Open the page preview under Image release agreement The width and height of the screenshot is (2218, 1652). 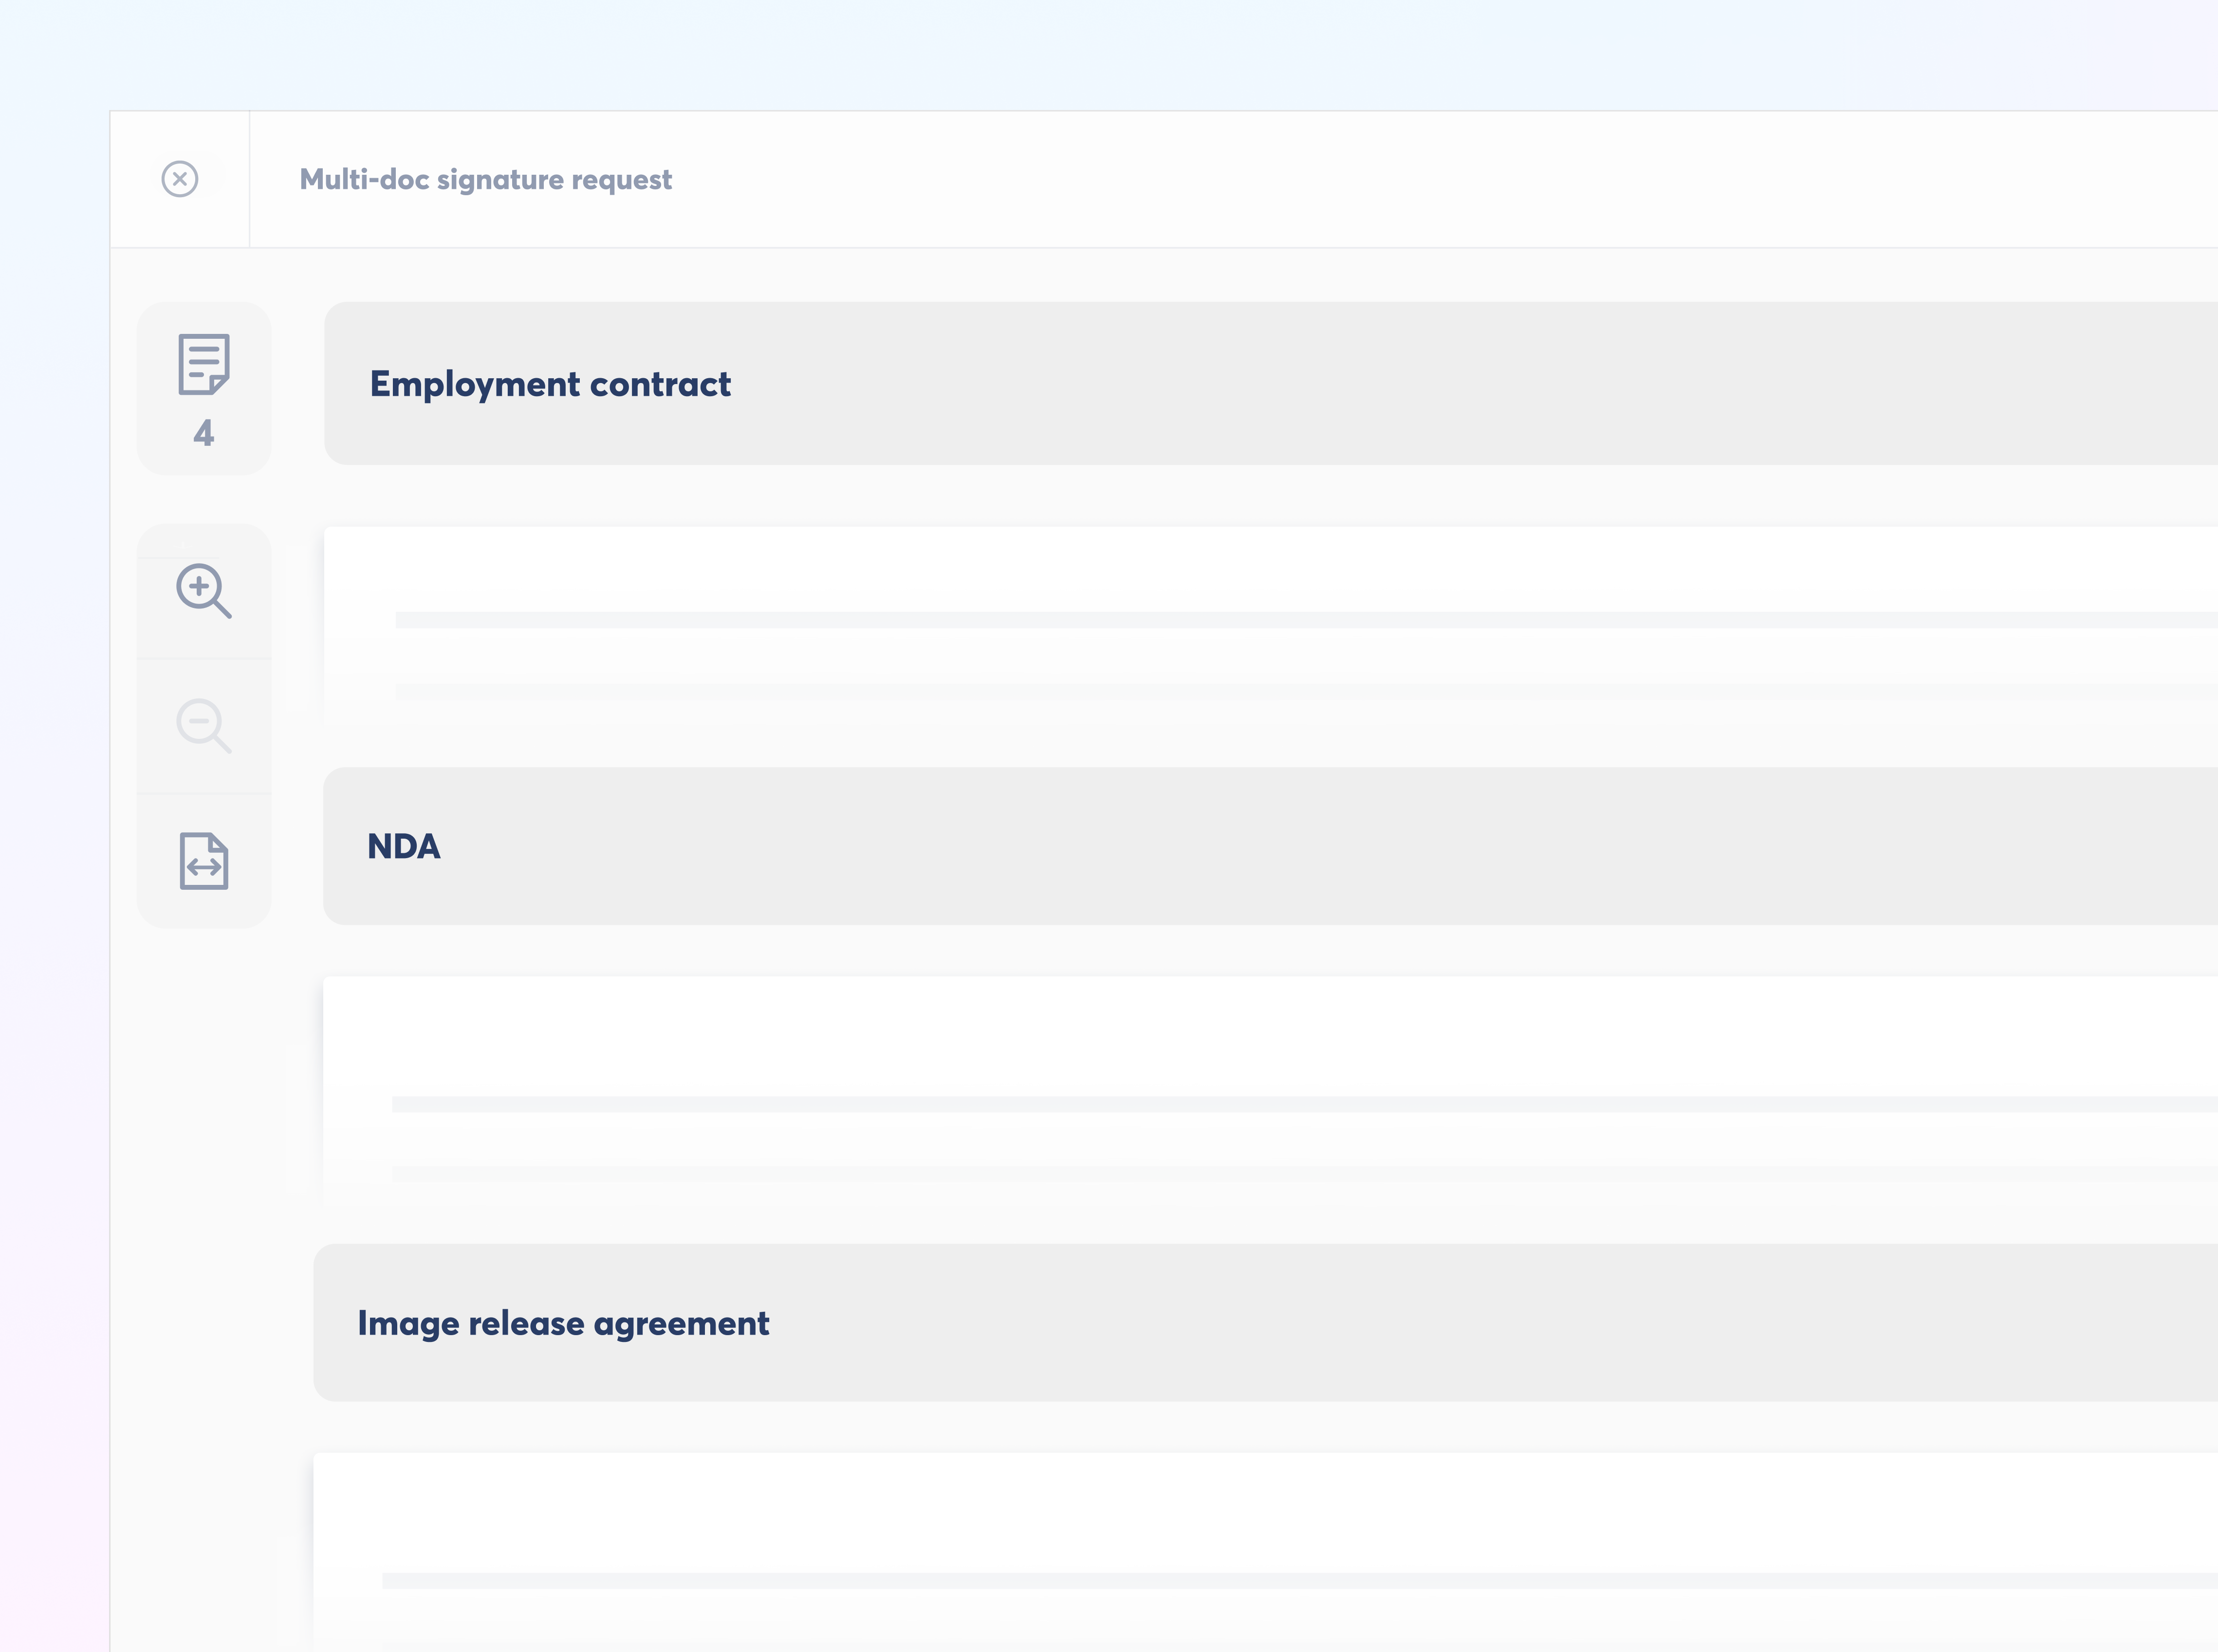1265,1552
